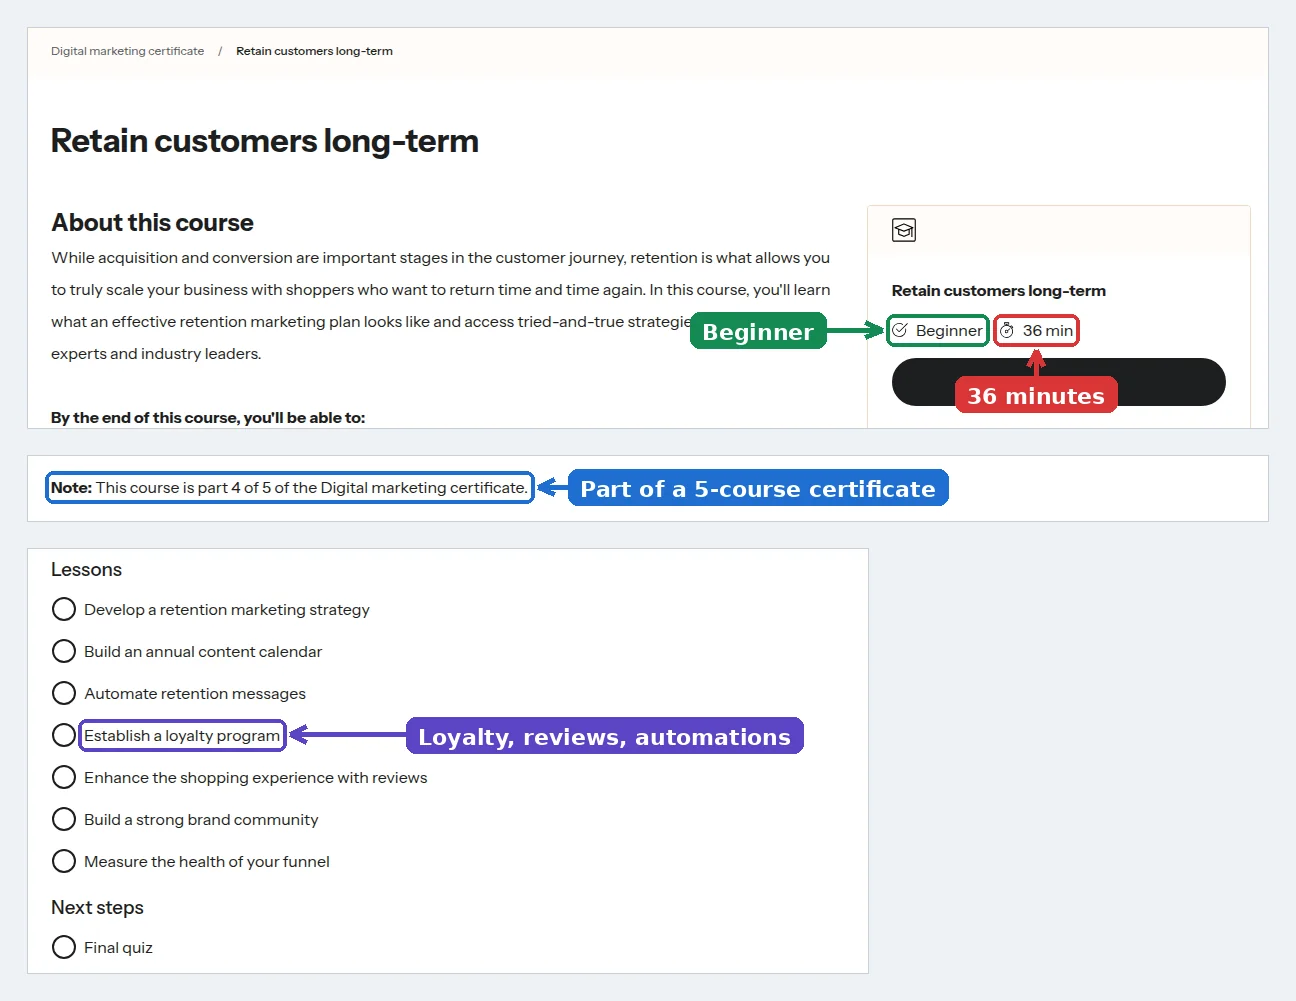Viewport: 1296px width, 1001px height.
Task: Open Enhance the shopping experience with reviews lesson
Action: pyautogui.click(x=256, y=778)
